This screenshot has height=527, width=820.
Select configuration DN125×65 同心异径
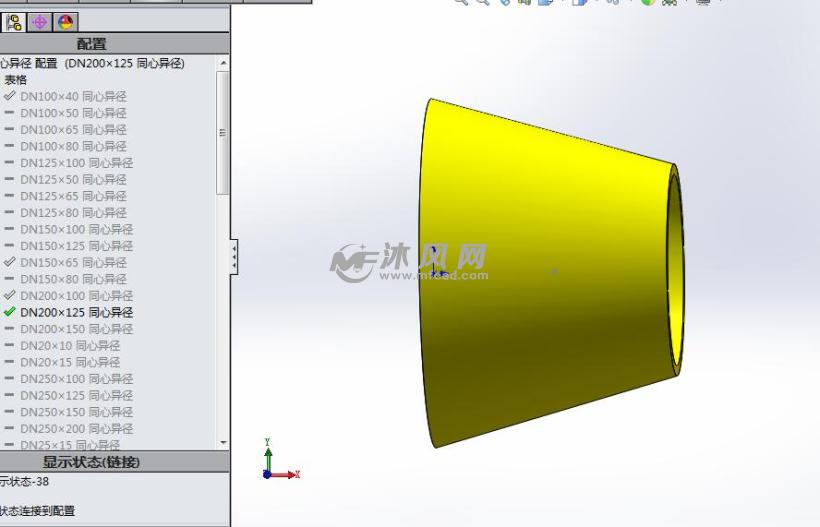tap(73, 196)
